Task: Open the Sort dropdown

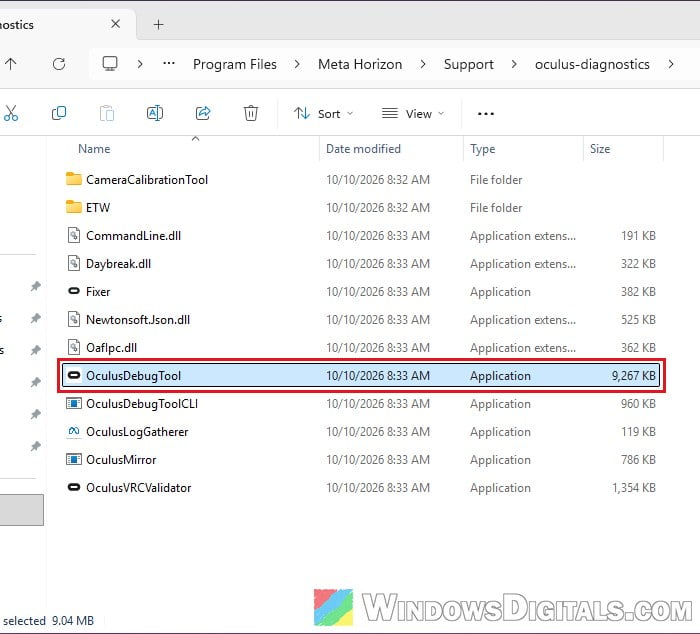Action: tap(324, 114)
